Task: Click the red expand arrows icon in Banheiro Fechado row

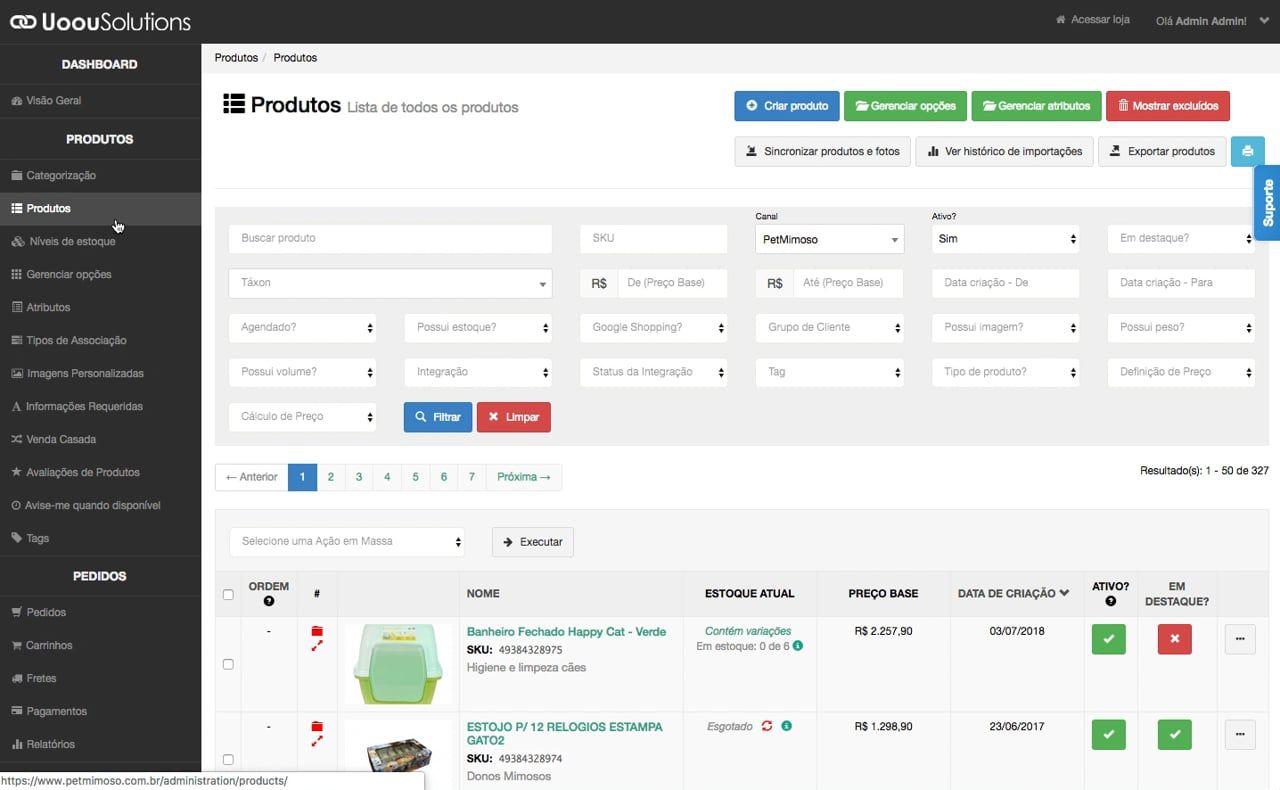Action: click(317, 647)
